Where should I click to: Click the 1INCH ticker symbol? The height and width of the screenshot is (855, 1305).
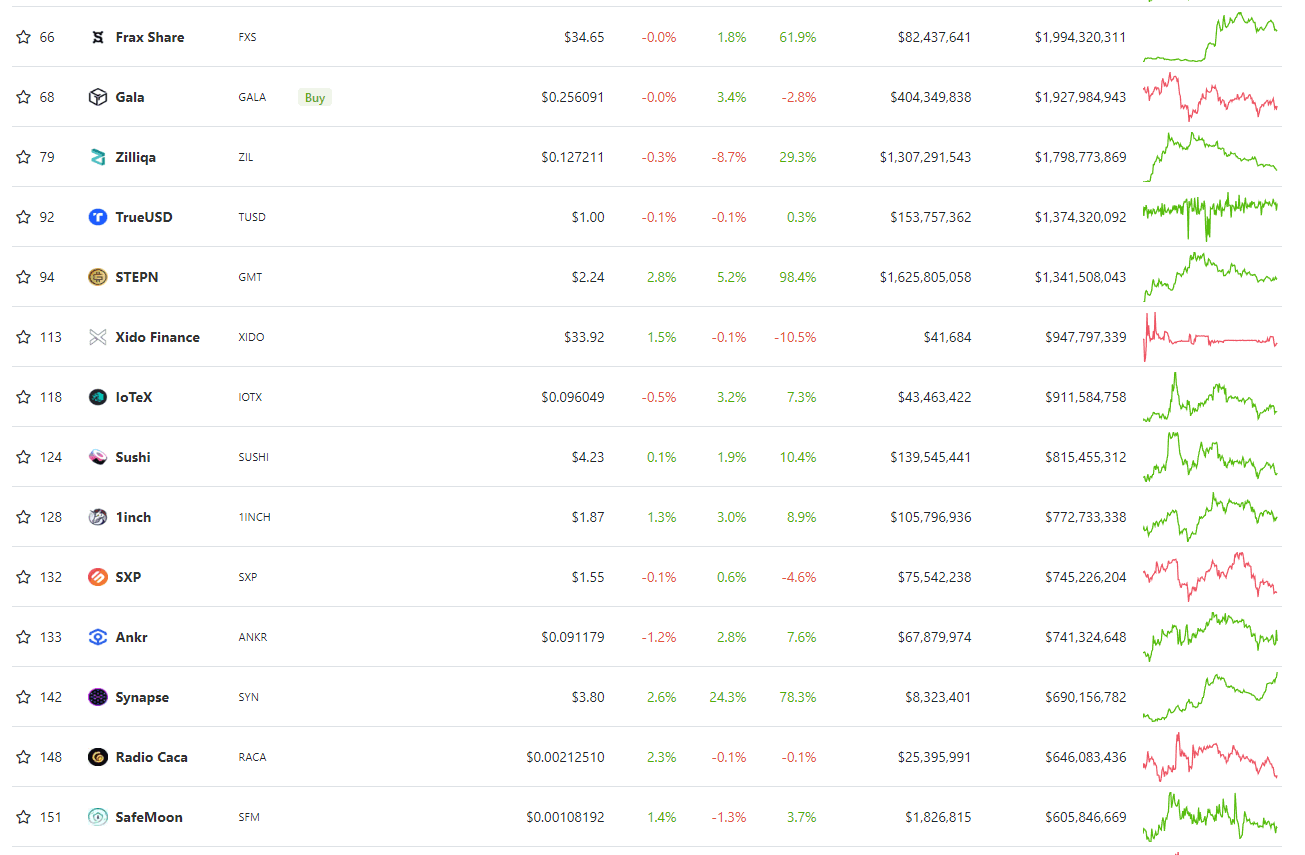coord(254,517)
